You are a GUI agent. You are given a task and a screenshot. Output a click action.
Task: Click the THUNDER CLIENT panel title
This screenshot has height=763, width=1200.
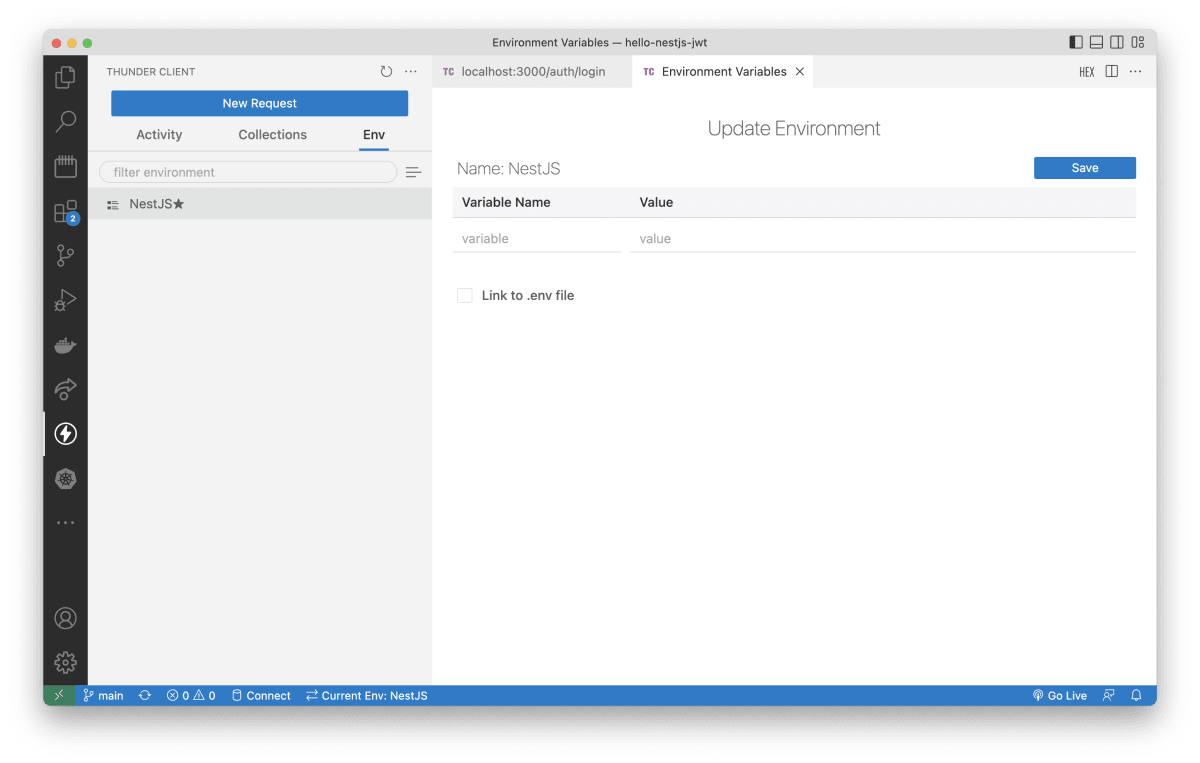tap(151, 72)
